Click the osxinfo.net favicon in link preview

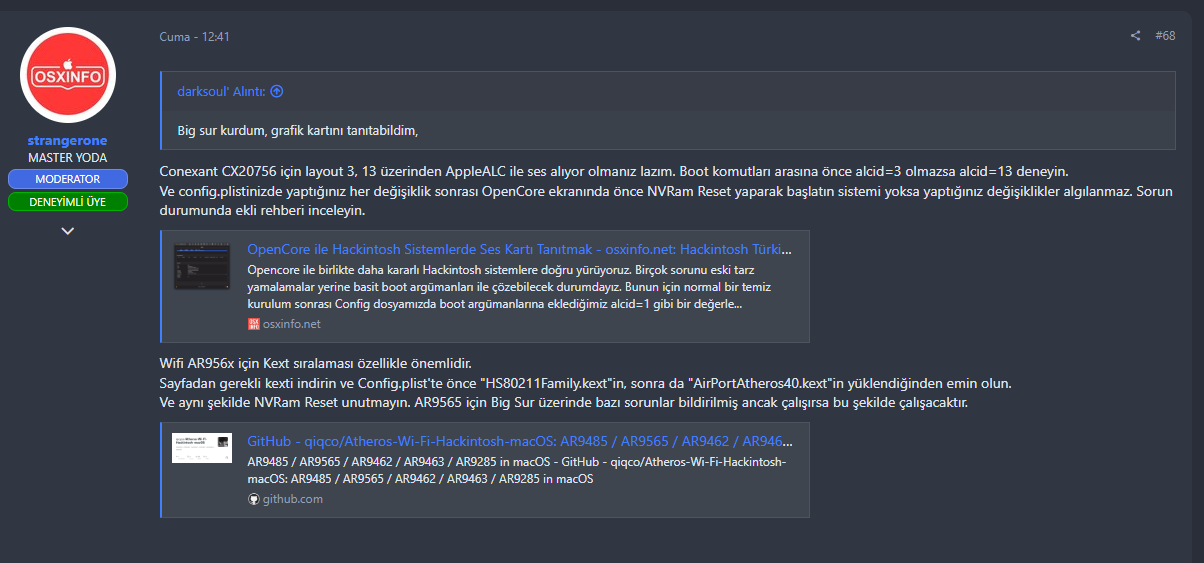pos(253,324)
